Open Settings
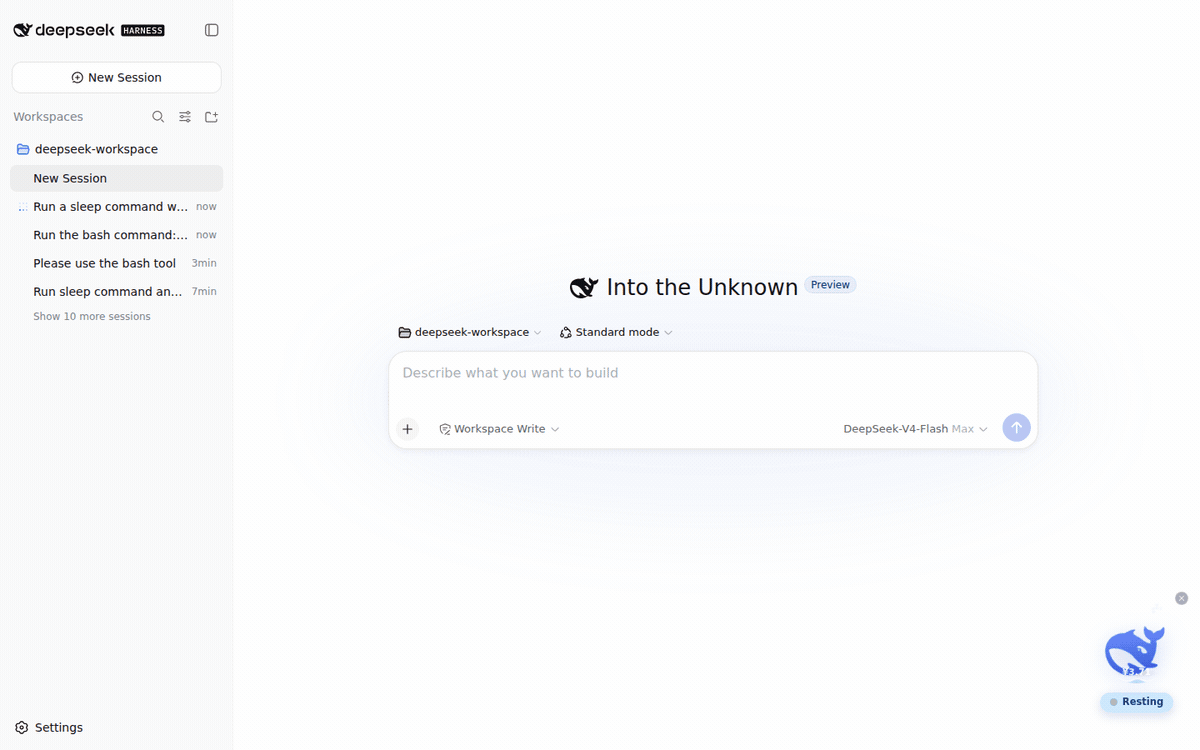Image resolution: width=1200 pixels, height=750 pixels. tap(49, 727)
